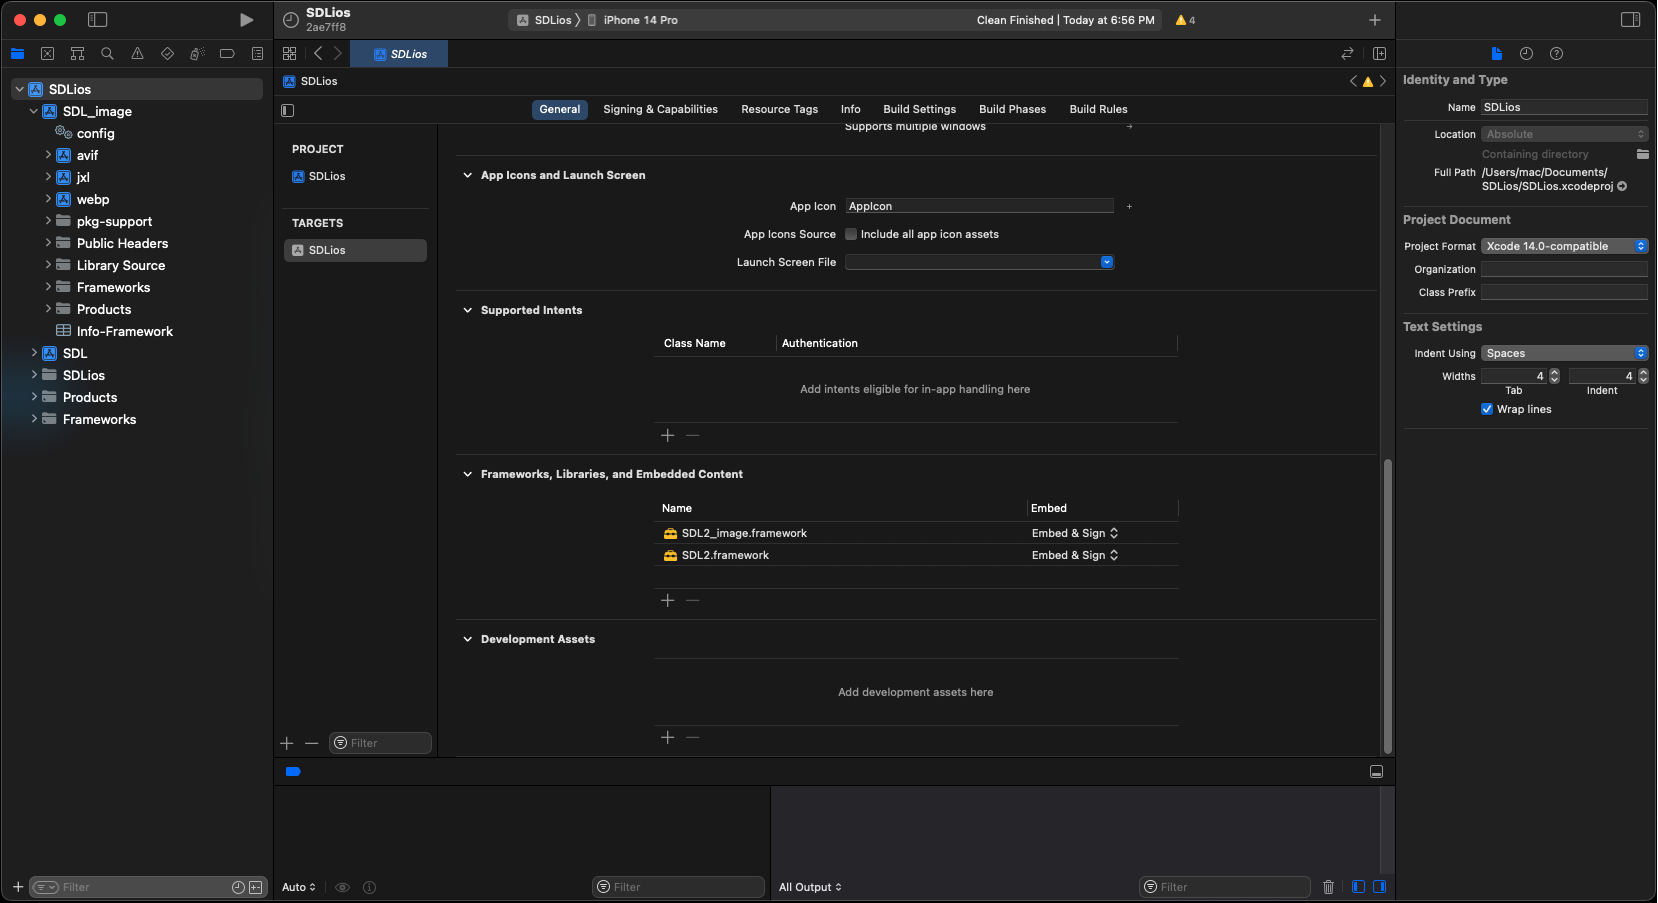Show the File inspector
Viewport: 1658px width, 903px height.
[1496, 54]
